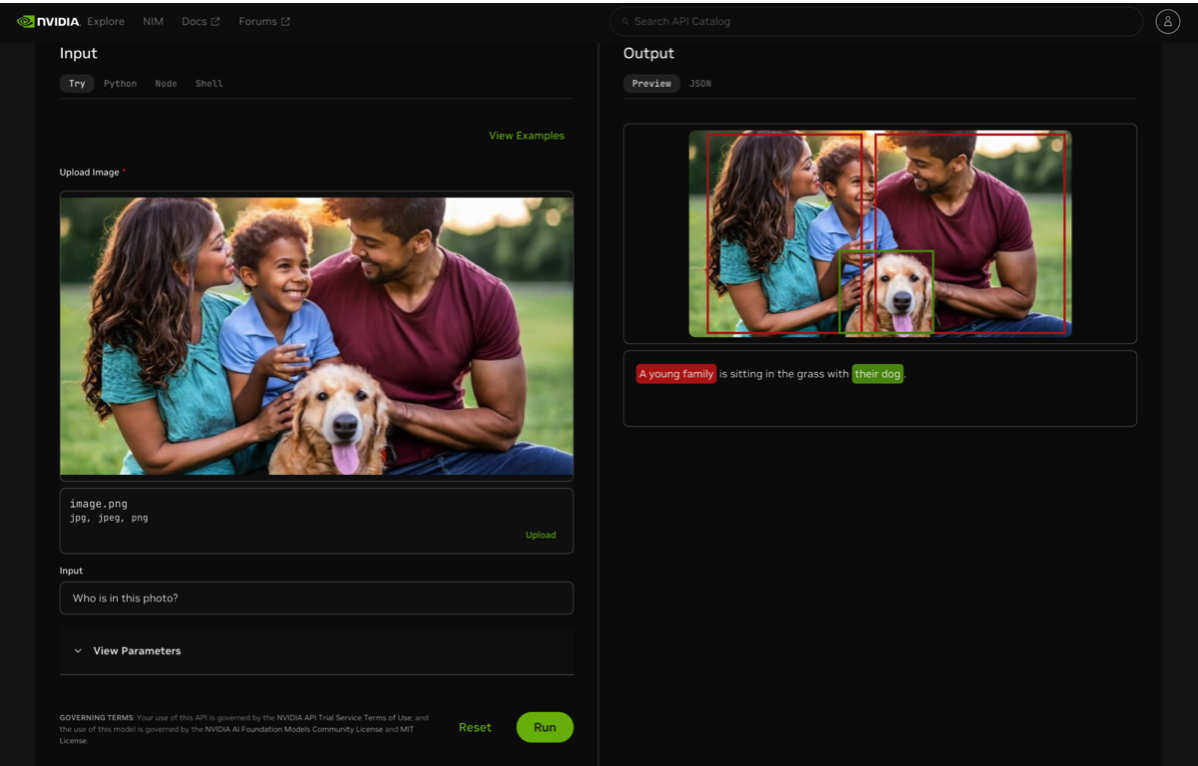Select the Shell tab
This screenshot has width=1198, height=766.
click(209, 84)
